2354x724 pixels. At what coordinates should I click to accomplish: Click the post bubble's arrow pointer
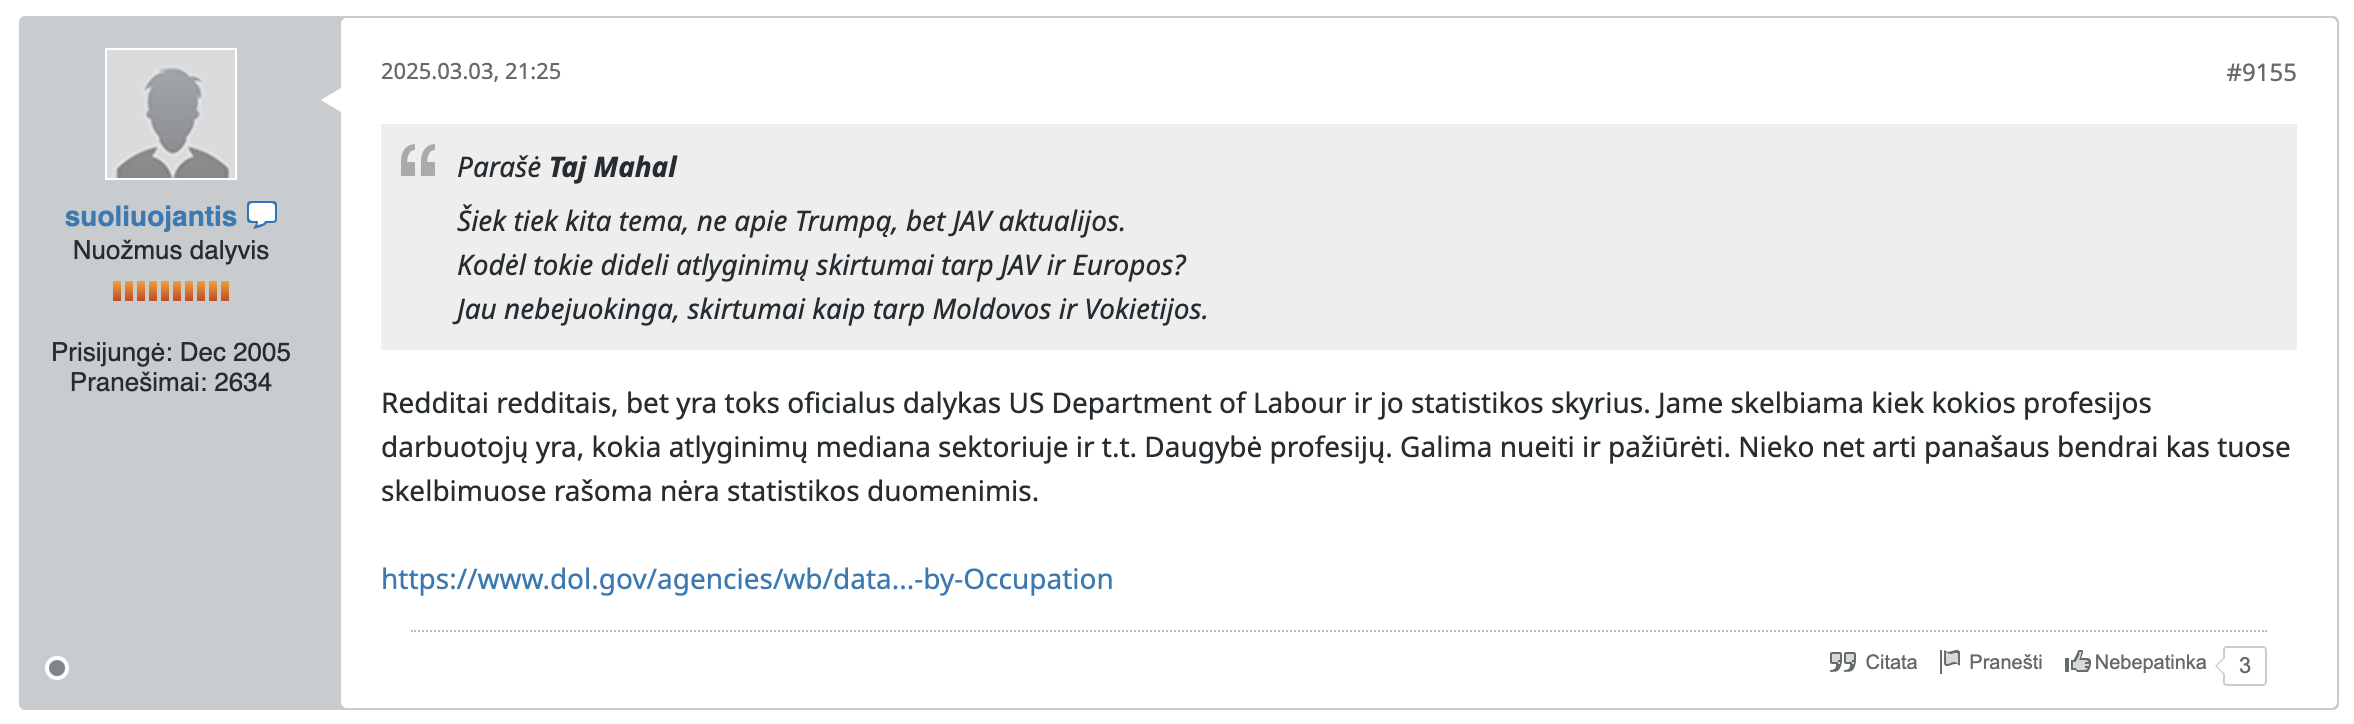click(x=331, y=100)
